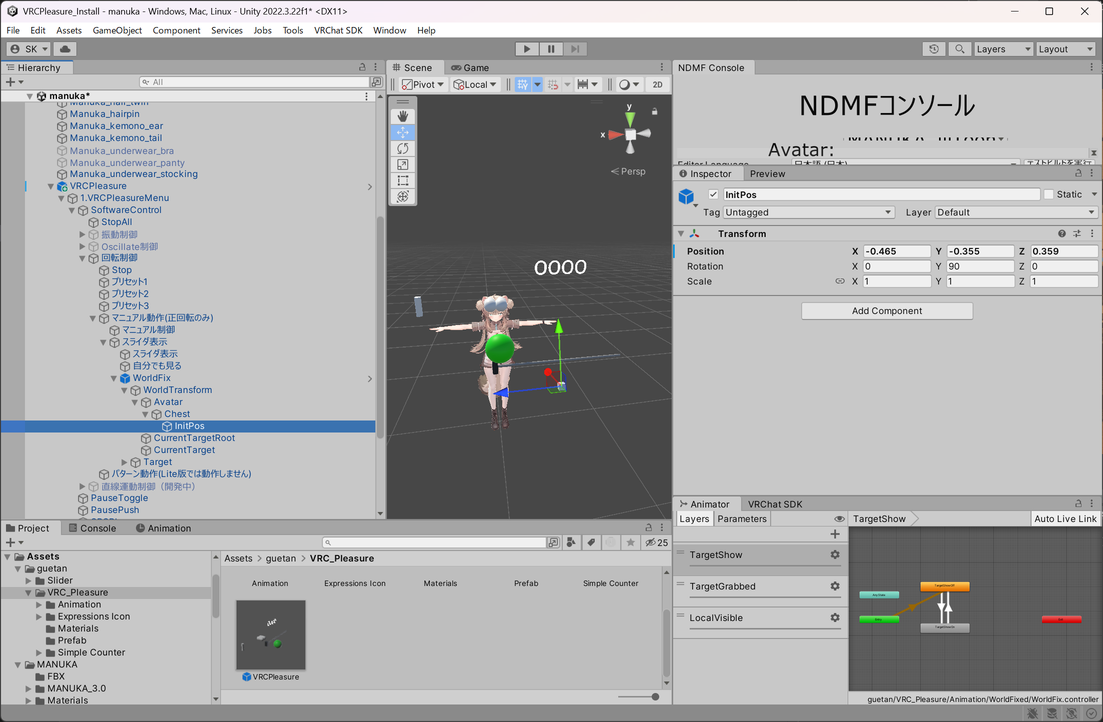Click the Position X field
Viewport: 1103px width, 722px height.
pos(896,251)
